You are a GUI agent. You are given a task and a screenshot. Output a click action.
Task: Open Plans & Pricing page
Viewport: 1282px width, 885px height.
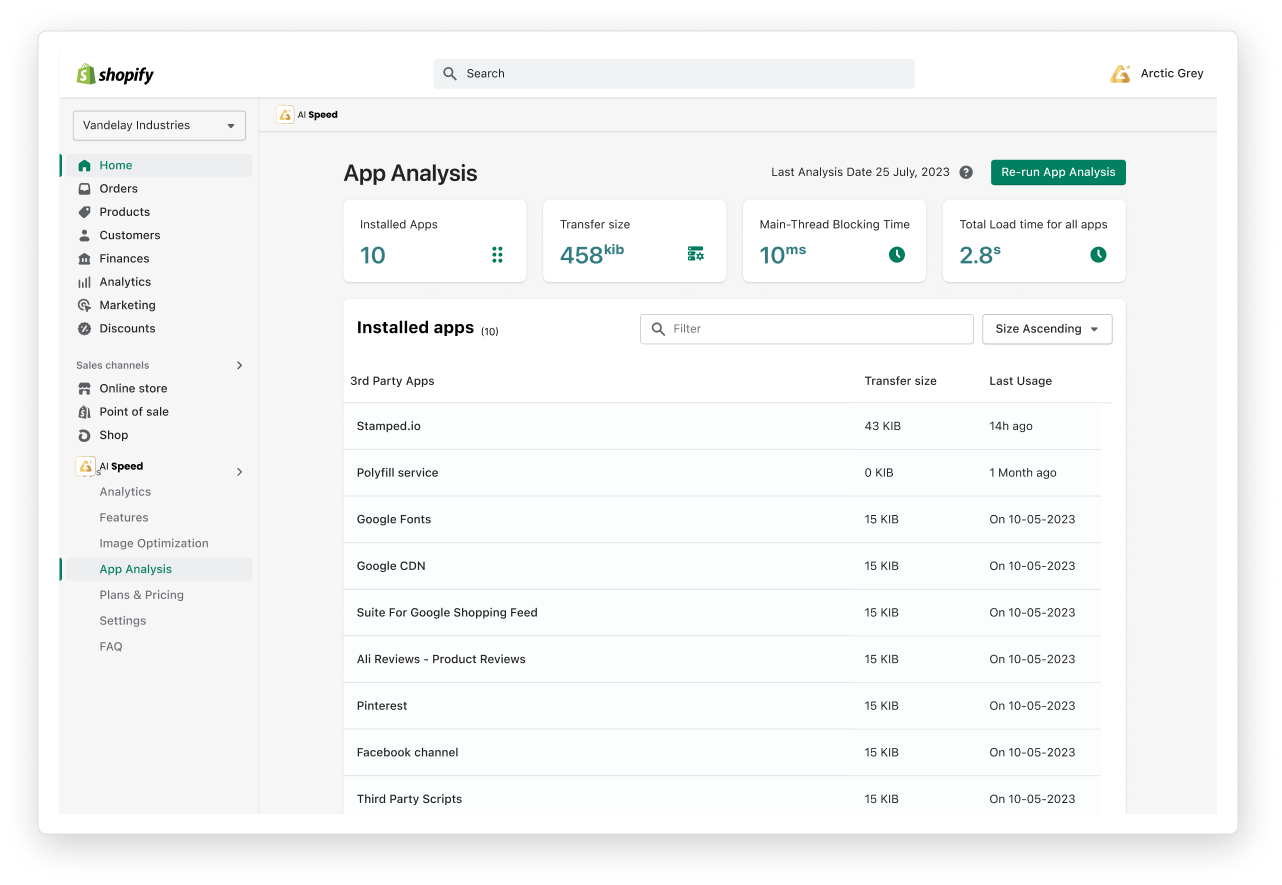(142, 595)
